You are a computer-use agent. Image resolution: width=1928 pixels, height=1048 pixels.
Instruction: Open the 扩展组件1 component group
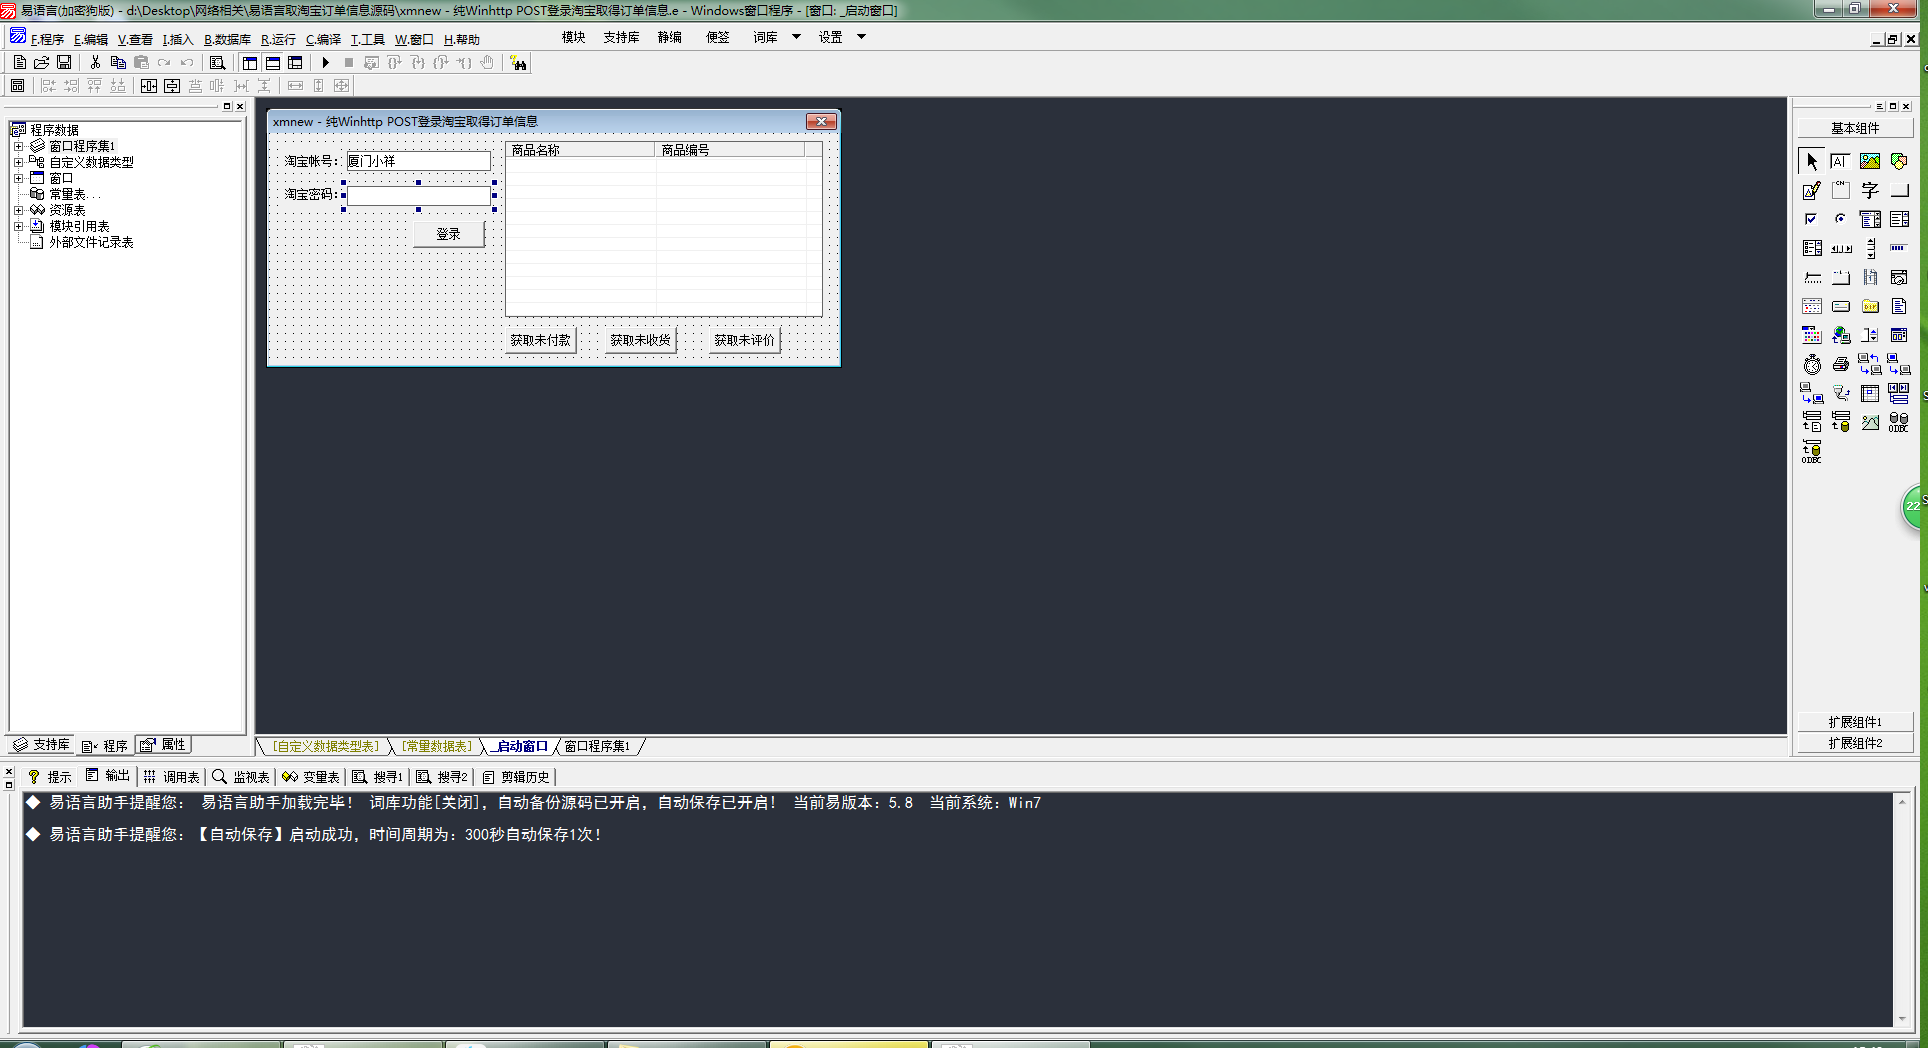coord(1855,722)
